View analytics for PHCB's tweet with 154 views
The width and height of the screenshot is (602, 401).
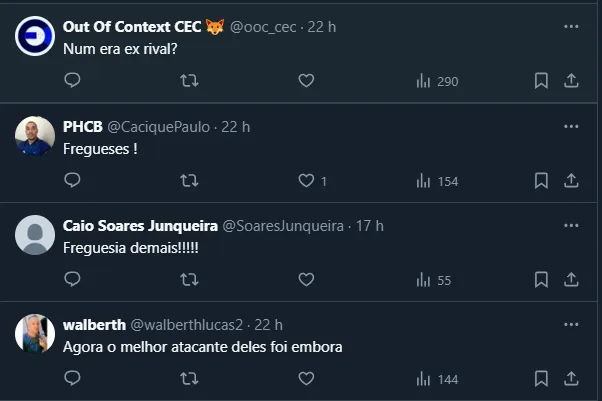436,181
